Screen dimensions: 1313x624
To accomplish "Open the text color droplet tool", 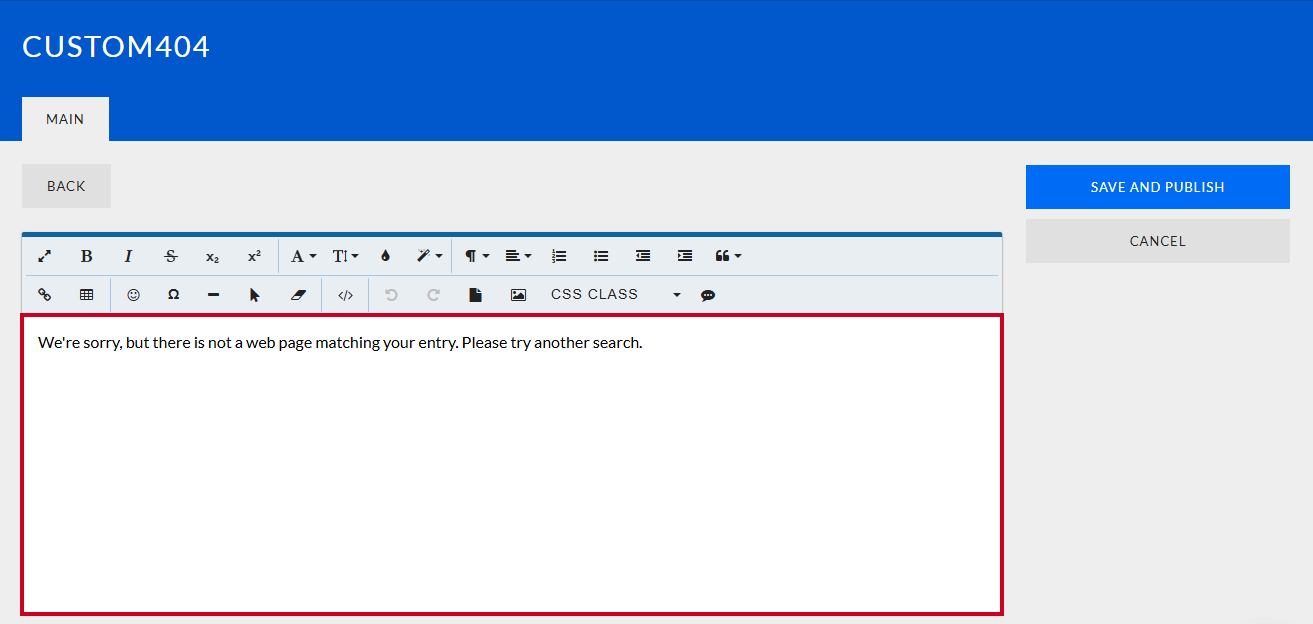I will tap(385, 256).
